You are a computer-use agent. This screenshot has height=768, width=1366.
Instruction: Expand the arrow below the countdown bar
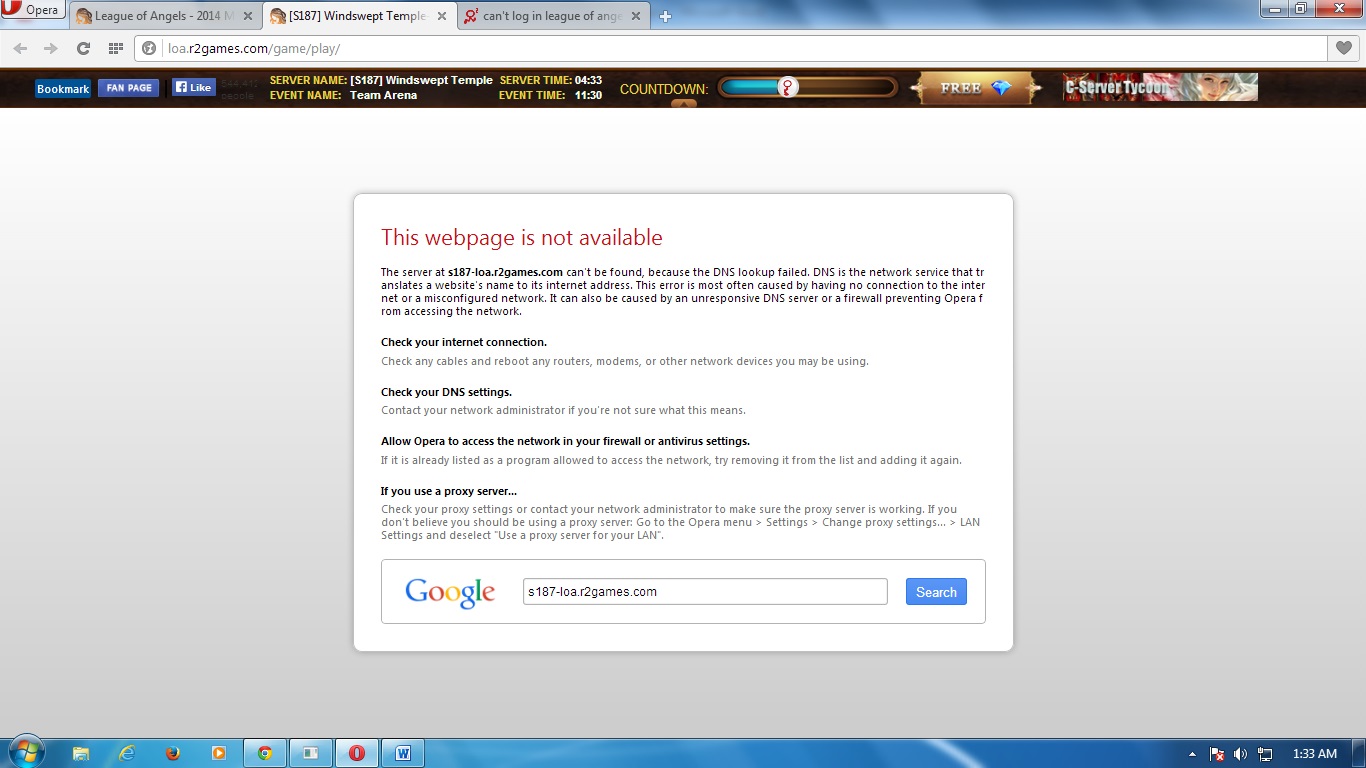coord(684,103)
